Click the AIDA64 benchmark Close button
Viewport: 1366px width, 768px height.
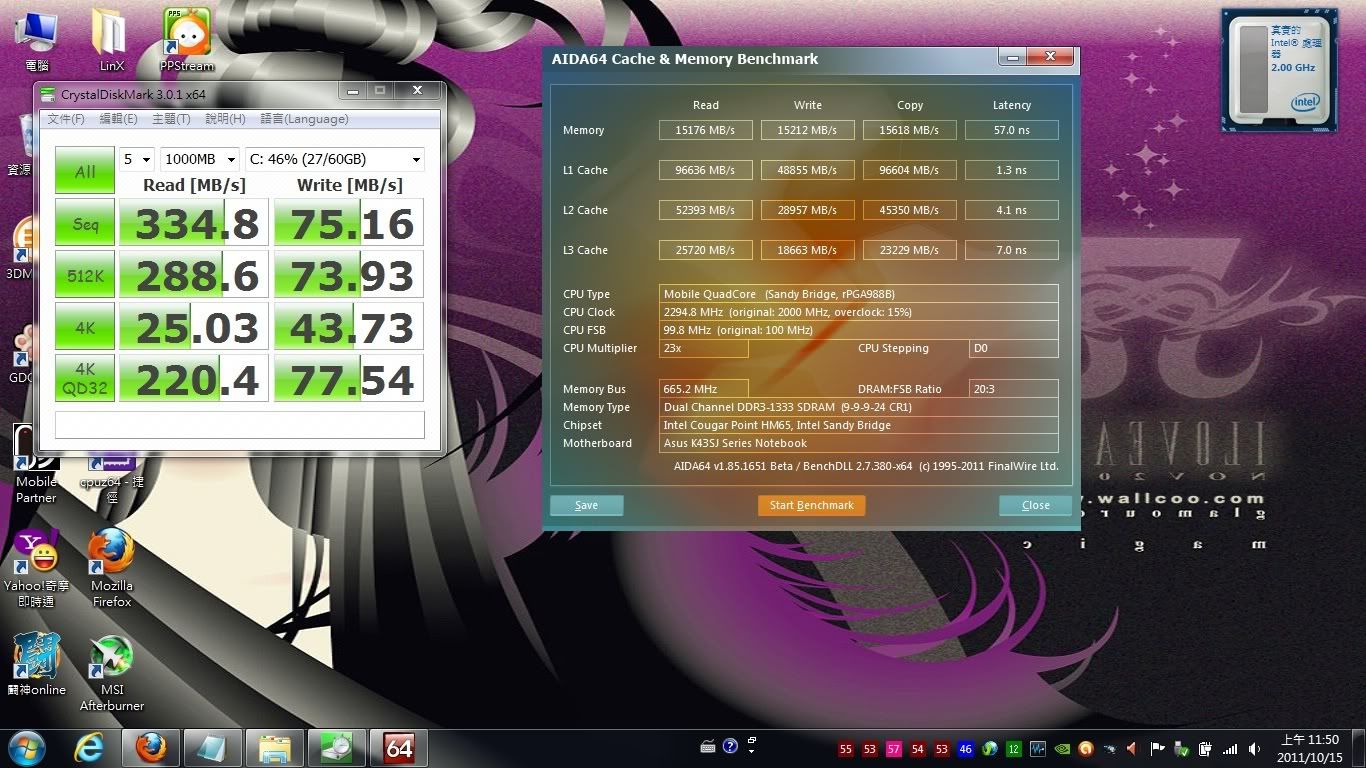coord(1035,505)
